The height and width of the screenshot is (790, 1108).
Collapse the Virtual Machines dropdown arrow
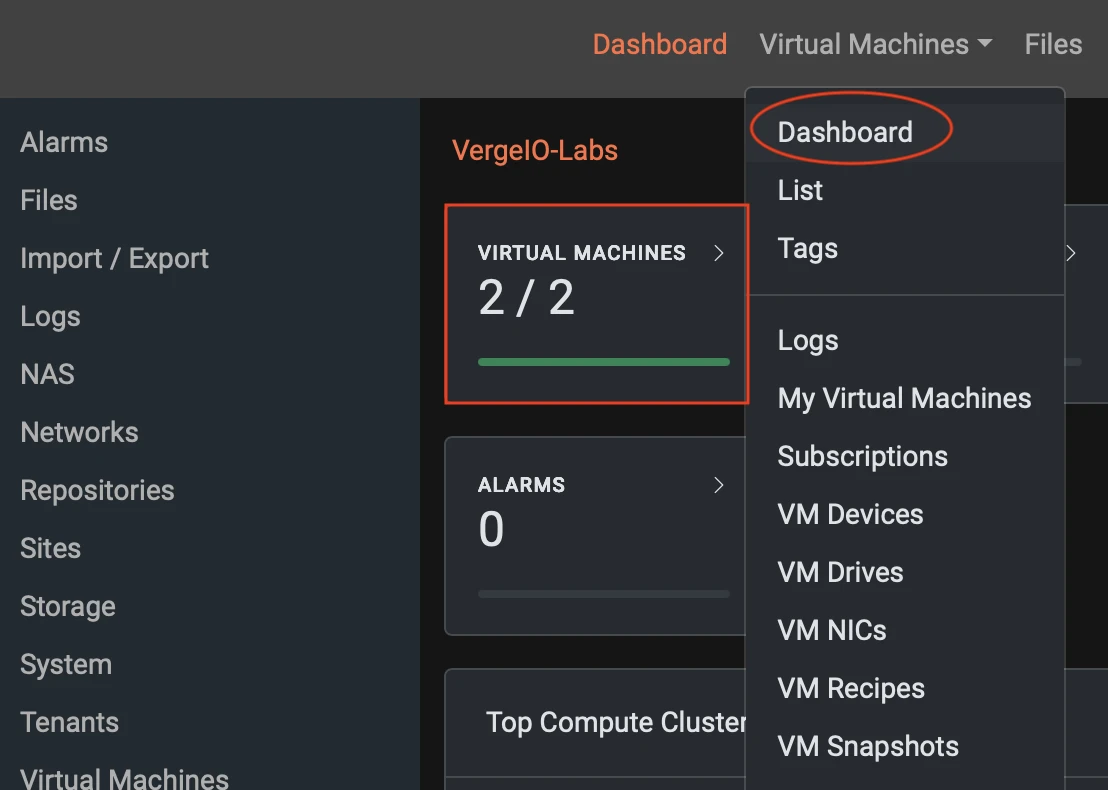click(x=986, y=43)
